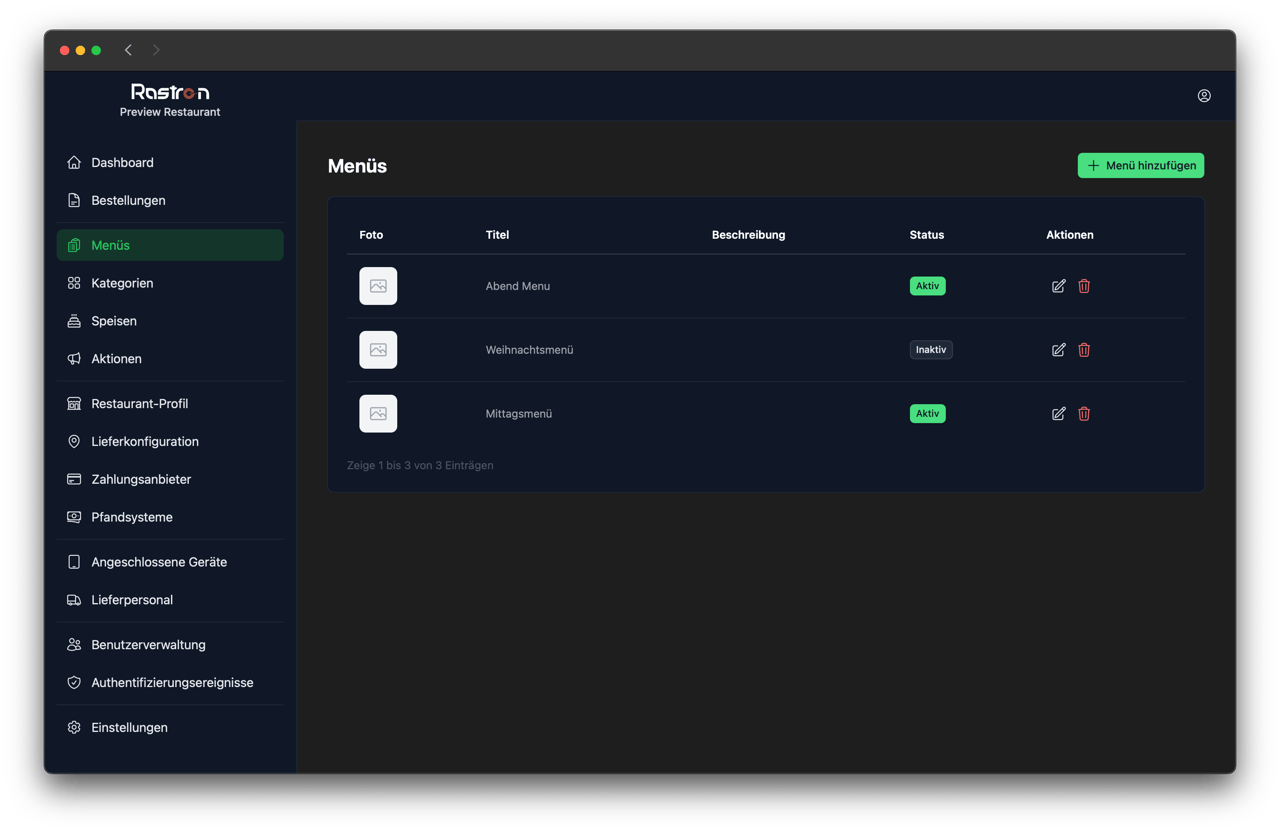Click the Weihnachtsmenü photo placeholder
1280x832 pixels.
[x=378, y=350]
